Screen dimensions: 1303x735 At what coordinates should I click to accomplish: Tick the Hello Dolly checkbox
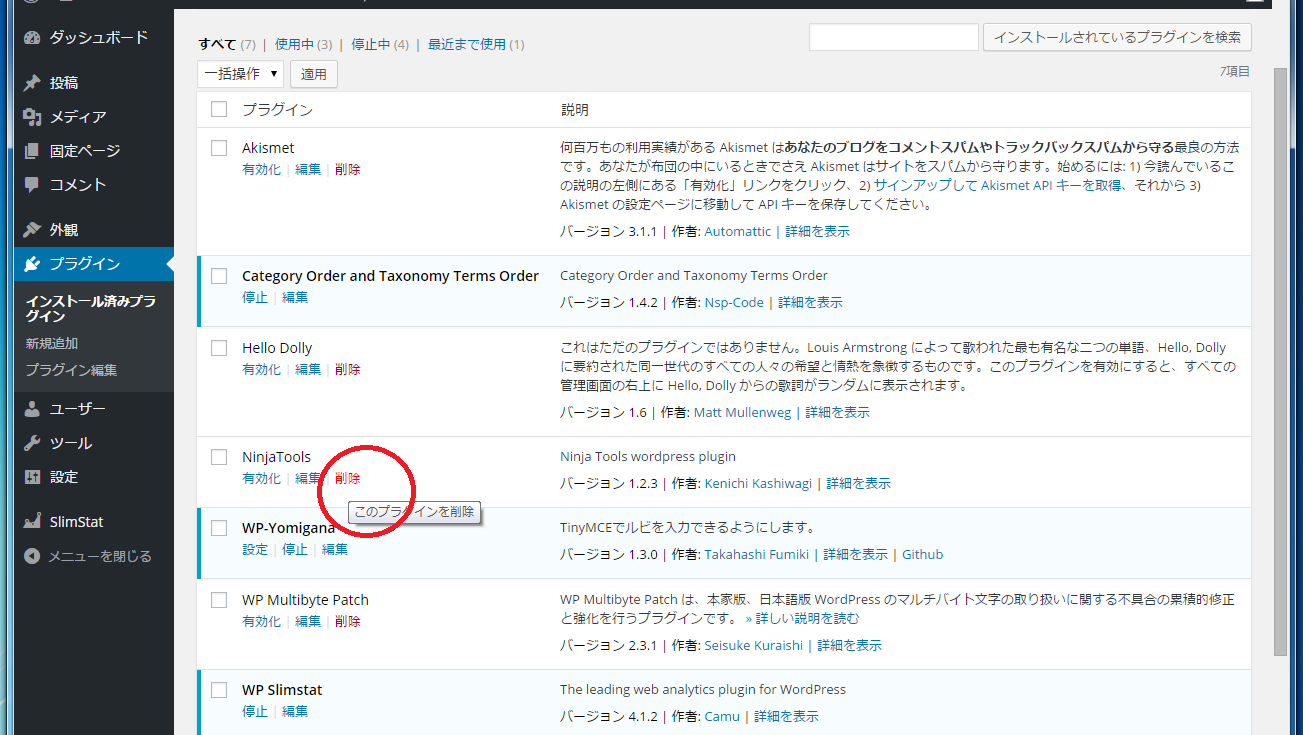[x=219, y=348]
